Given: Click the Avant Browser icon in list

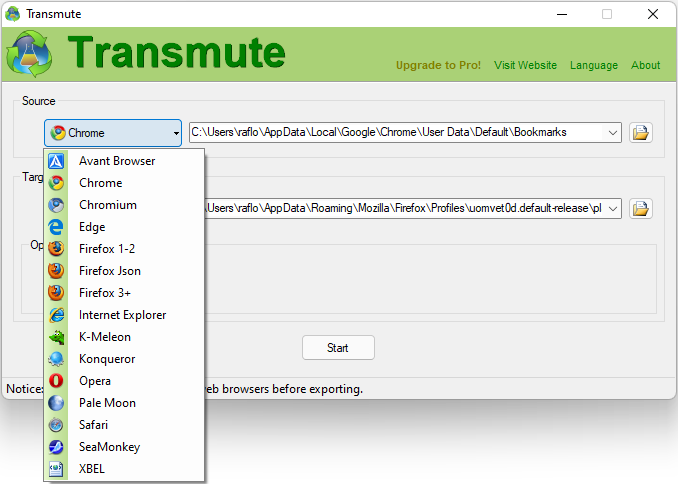Looking at the screenshot, I should coord(56,161).
